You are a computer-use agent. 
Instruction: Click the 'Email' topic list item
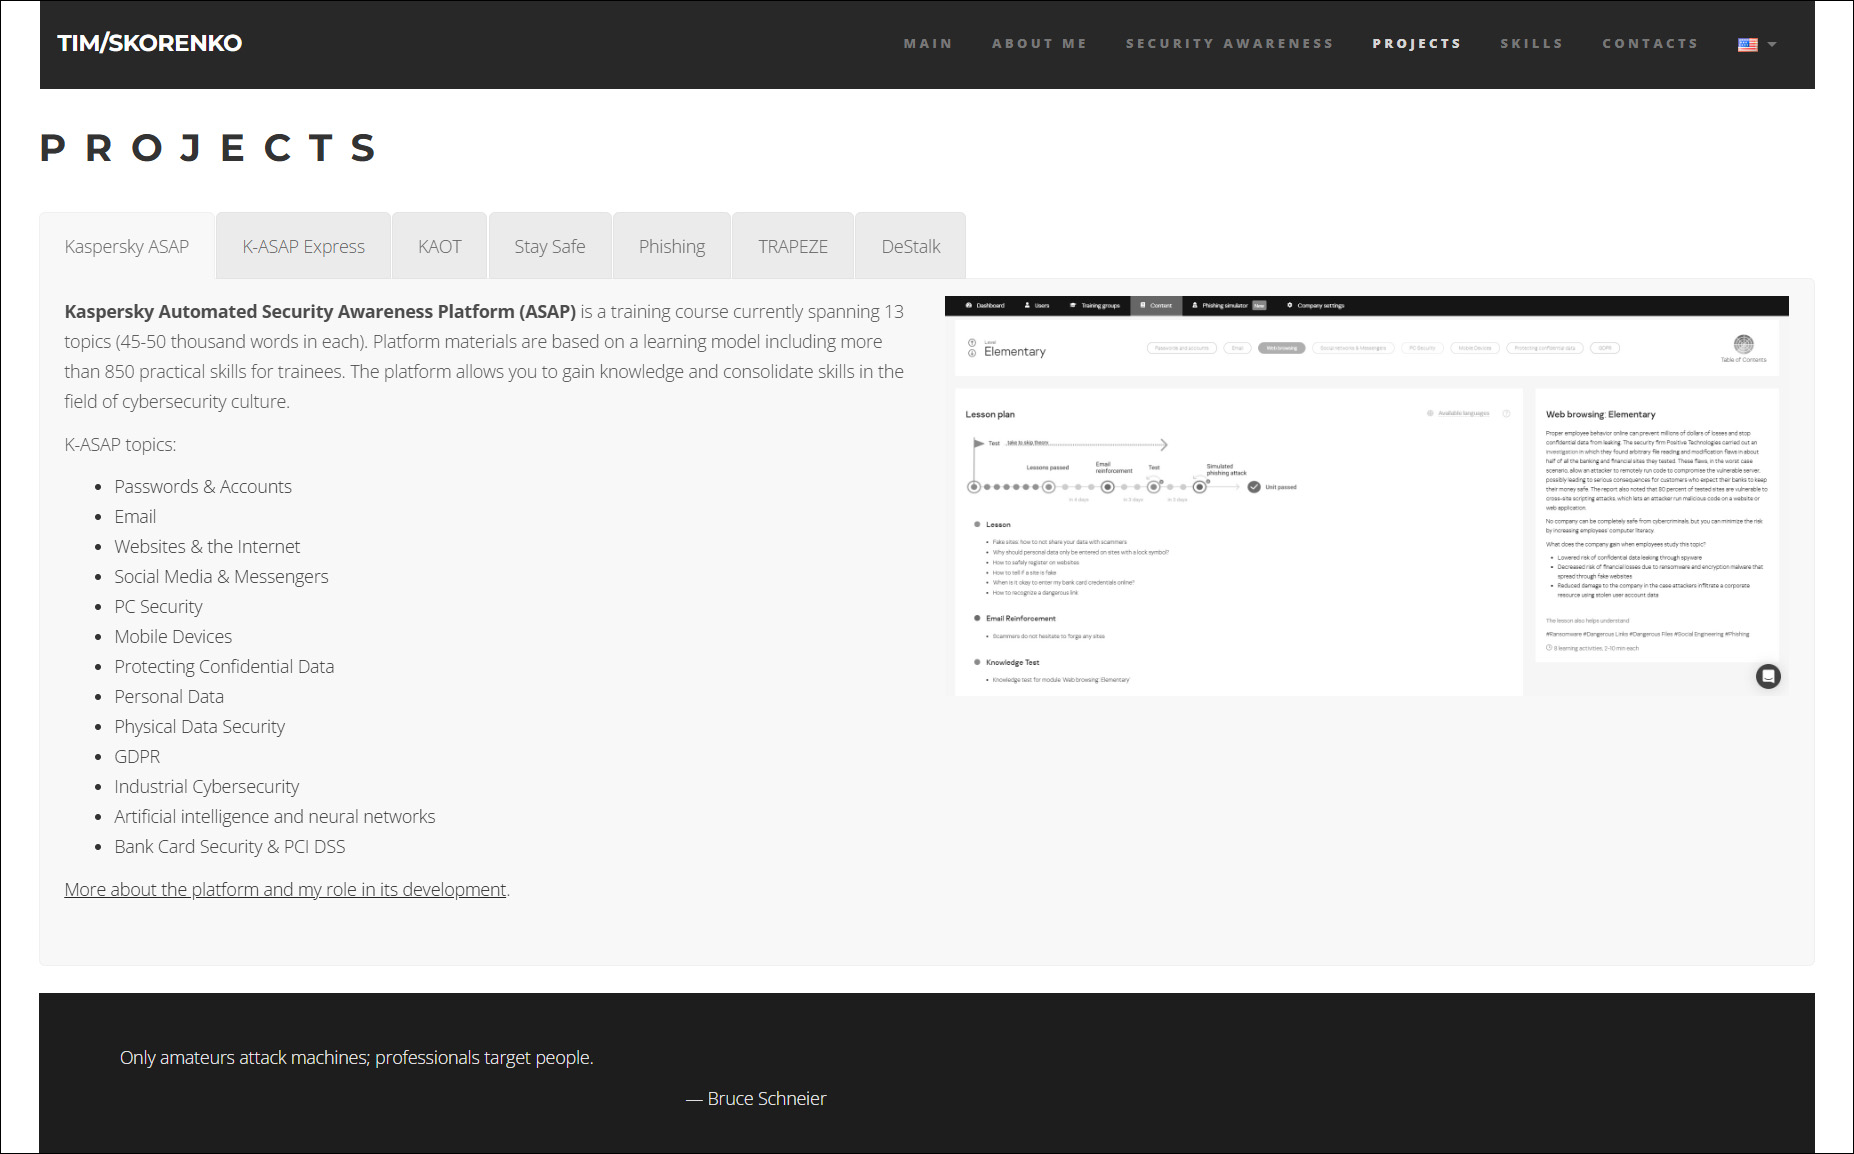click(x=135, y=516)
